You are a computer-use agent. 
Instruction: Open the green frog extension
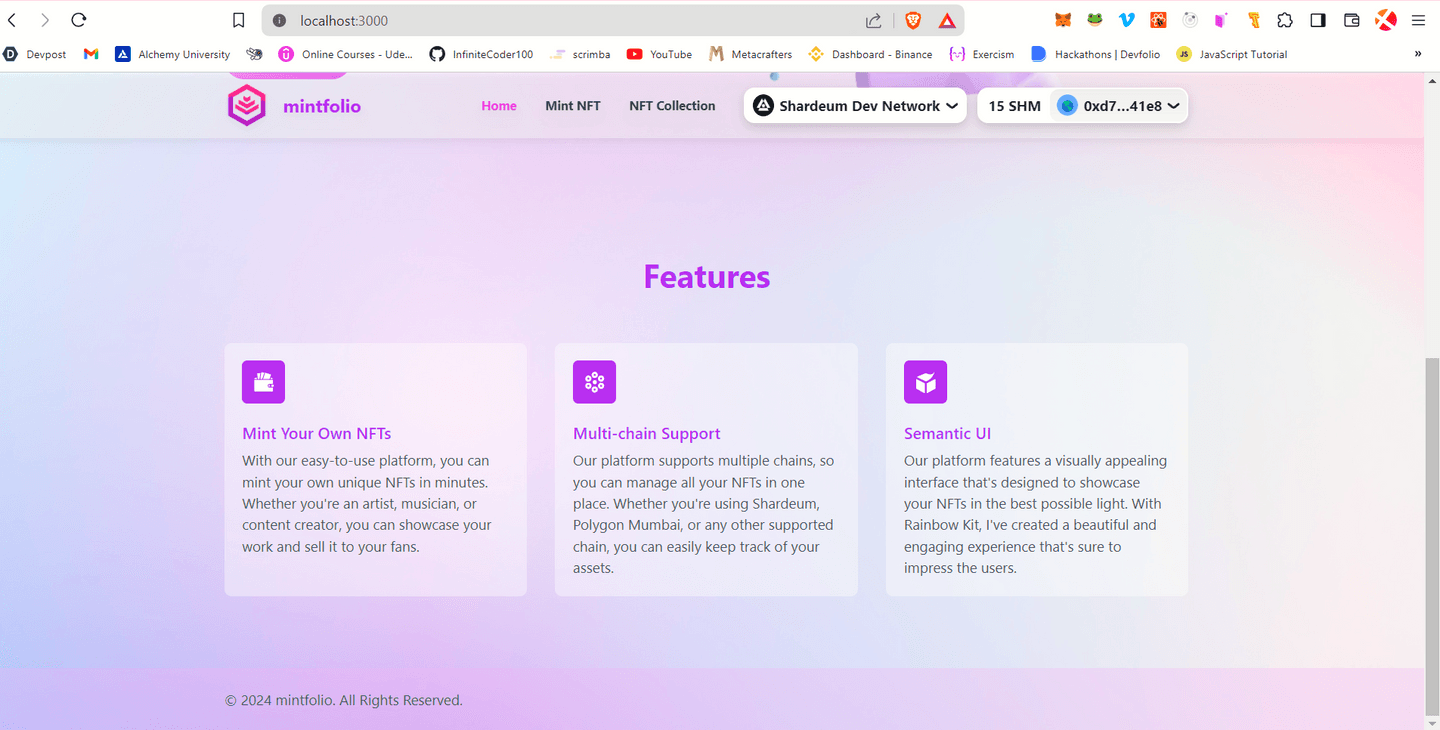(1095, 20)
